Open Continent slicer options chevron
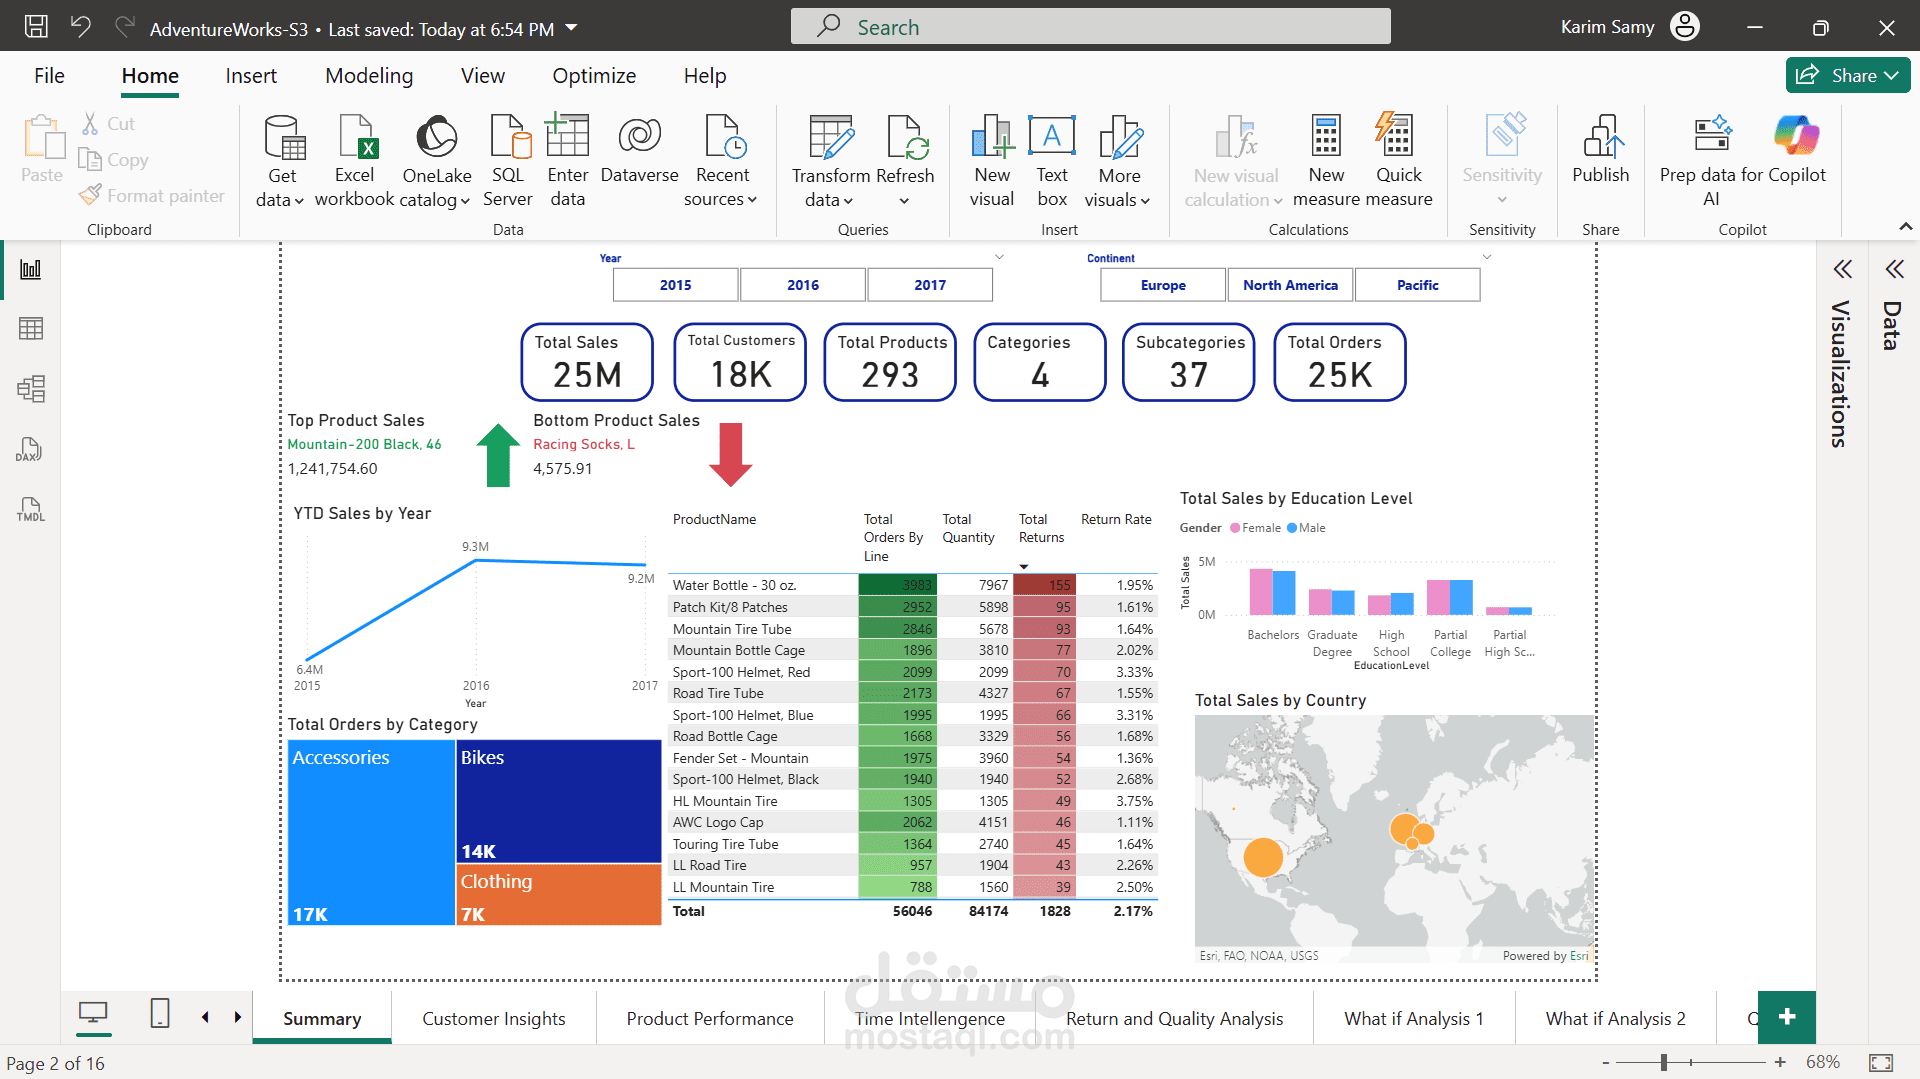1920x1079 pixels. tap(1487, 257)
